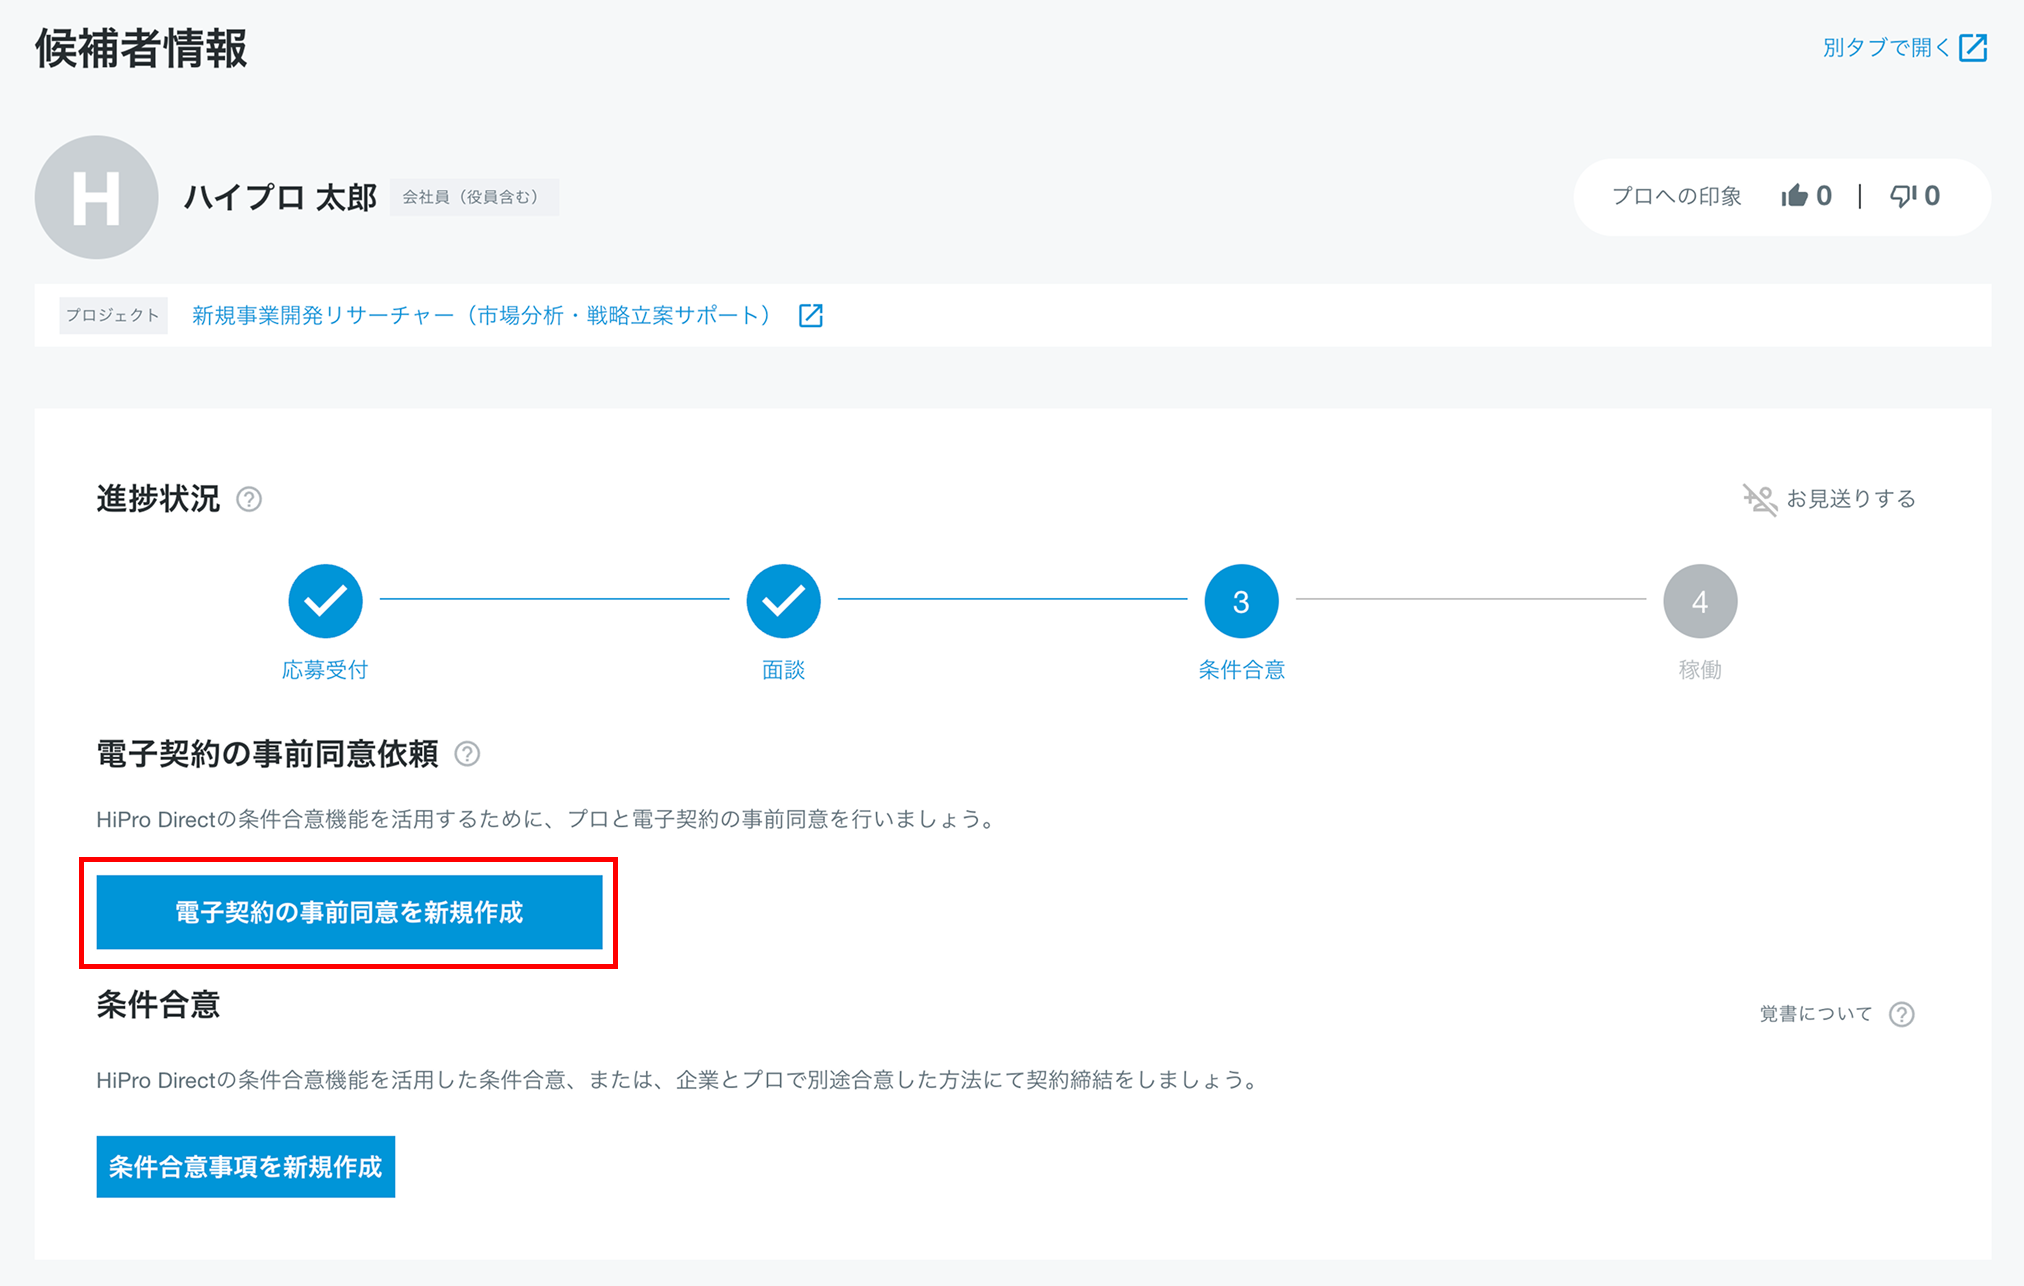Click the external link icon beside the project name

tap(811, 316)
